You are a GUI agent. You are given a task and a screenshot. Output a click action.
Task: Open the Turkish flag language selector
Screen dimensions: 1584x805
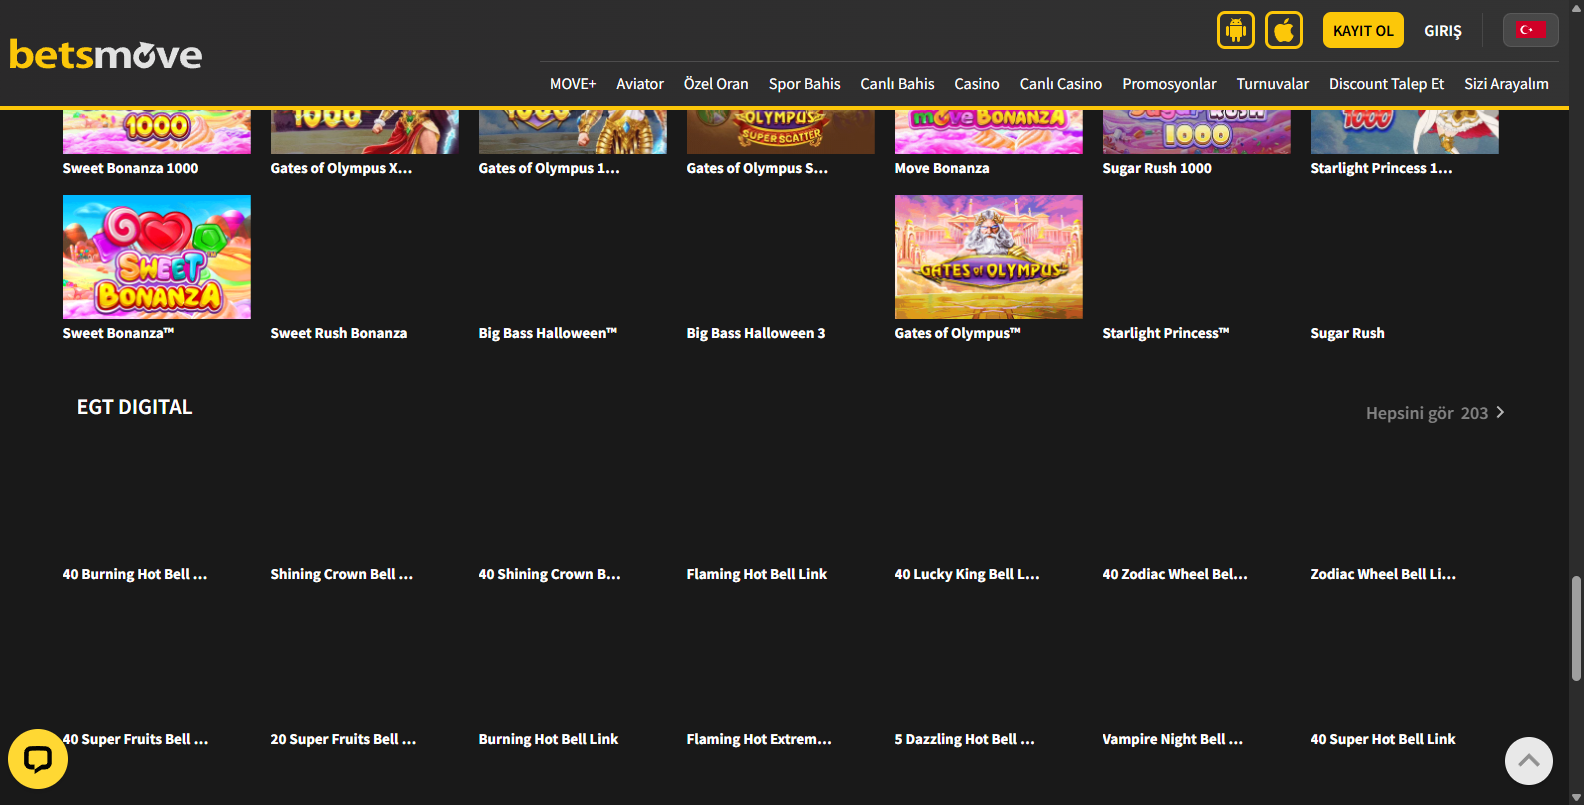click(1529, 30)
